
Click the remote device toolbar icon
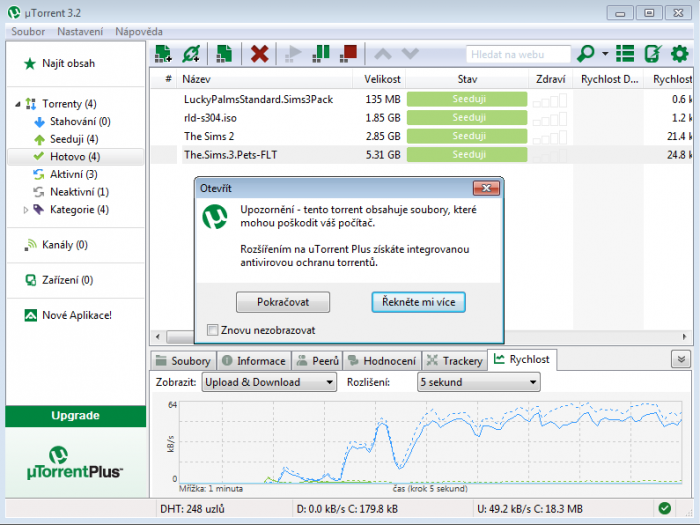coord(653,54)
